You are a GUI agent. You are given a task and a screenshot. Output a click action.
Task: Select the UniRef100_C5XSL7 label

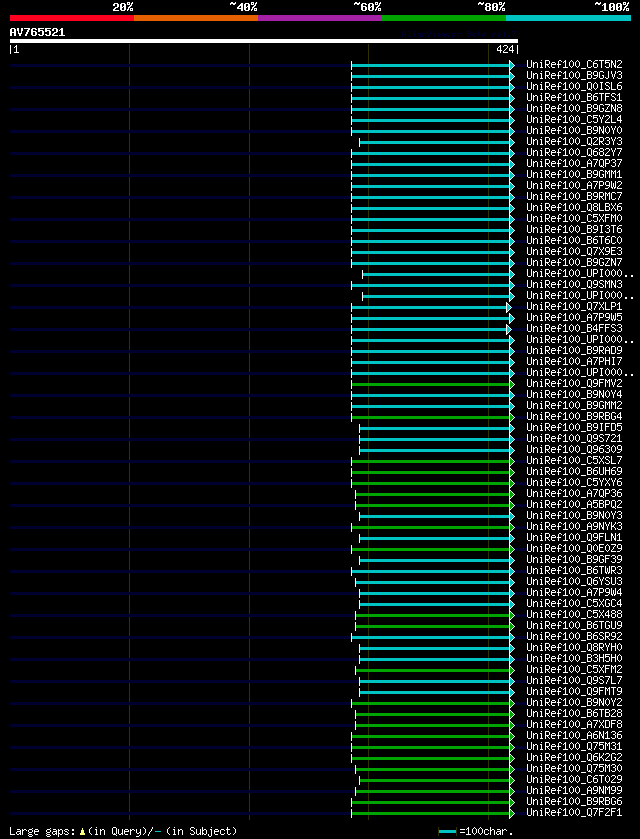tap(574, 461)
